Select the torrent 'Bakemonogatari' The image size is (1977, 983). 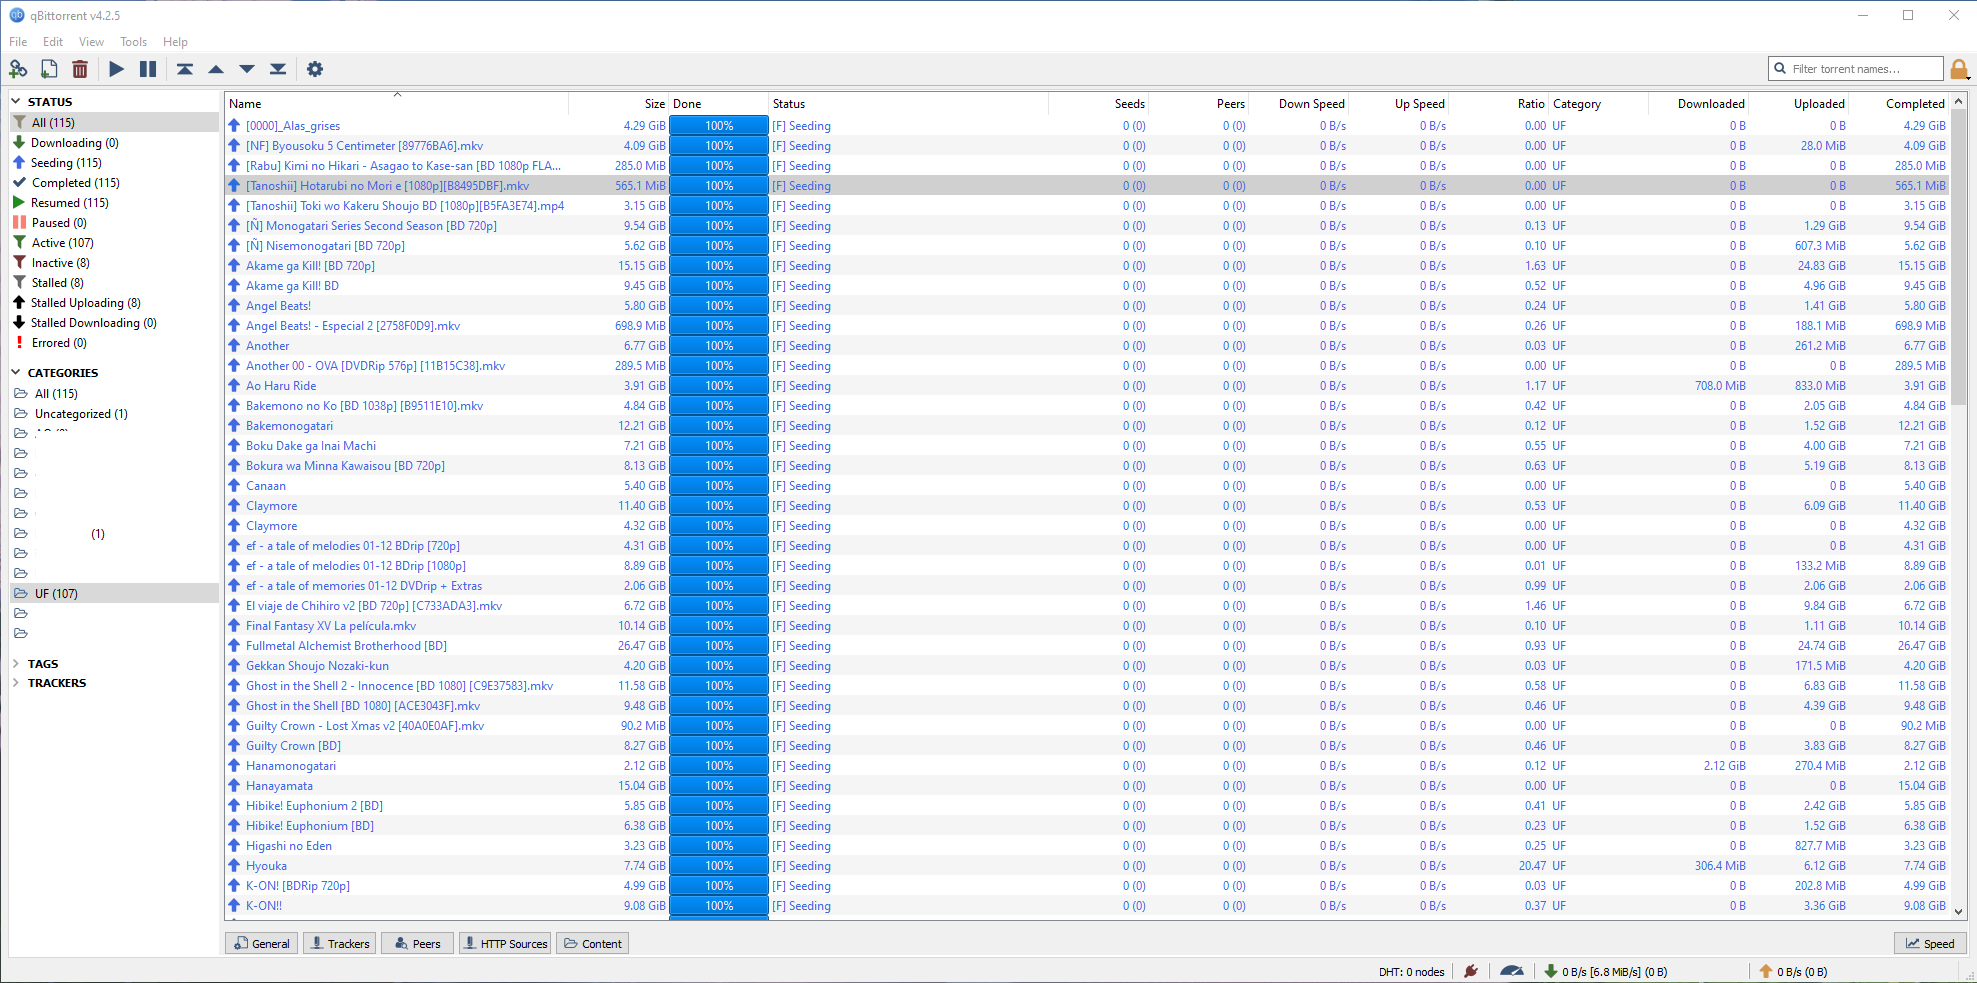coord(289,426)
